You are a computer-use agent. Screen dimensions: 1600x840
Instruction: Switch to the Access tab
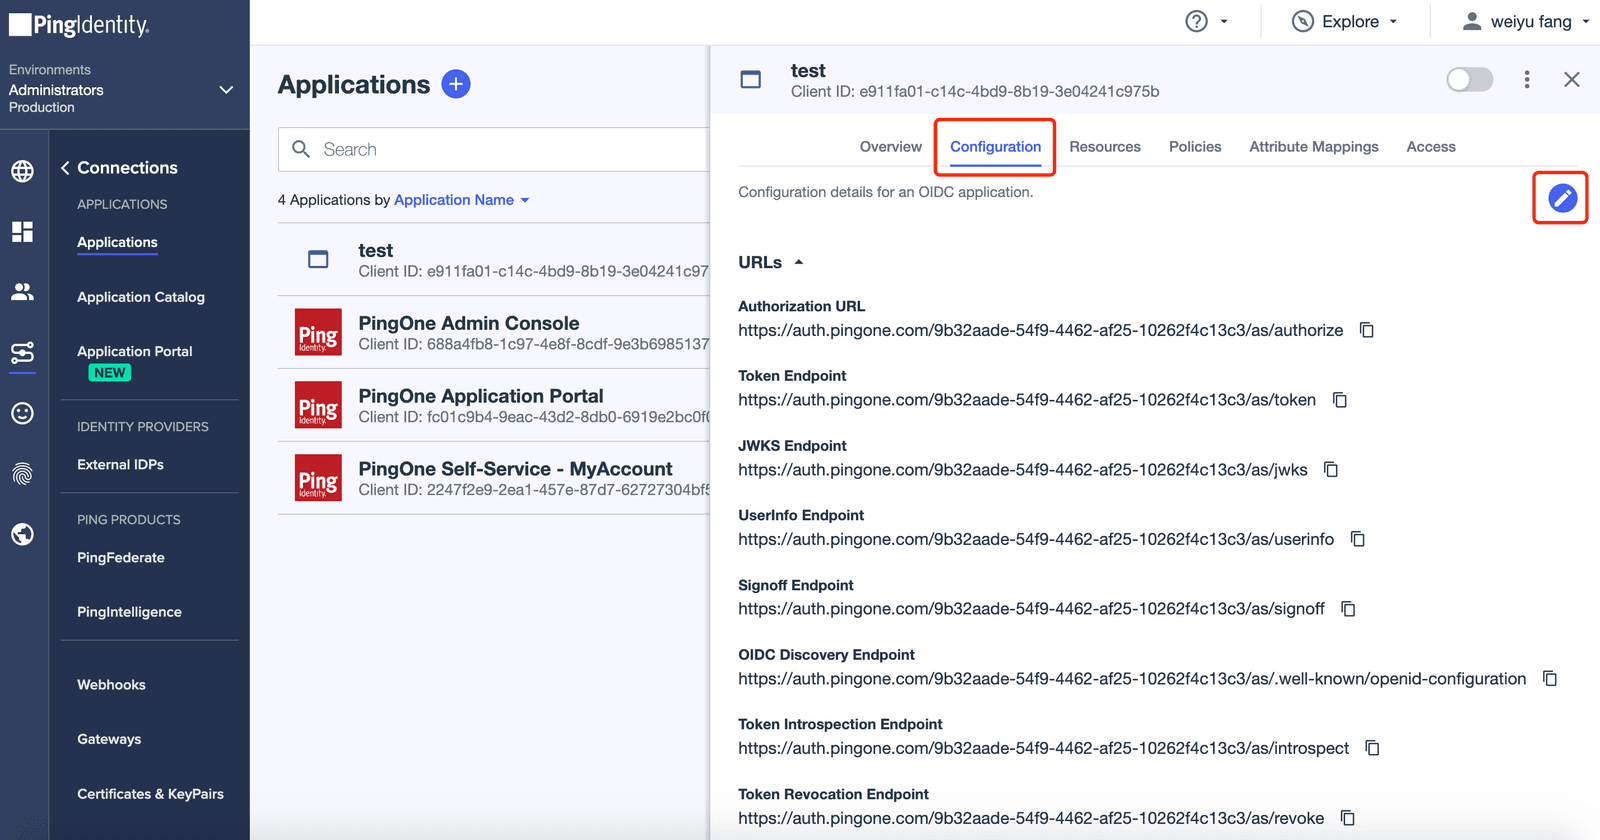pos(1431,147)
